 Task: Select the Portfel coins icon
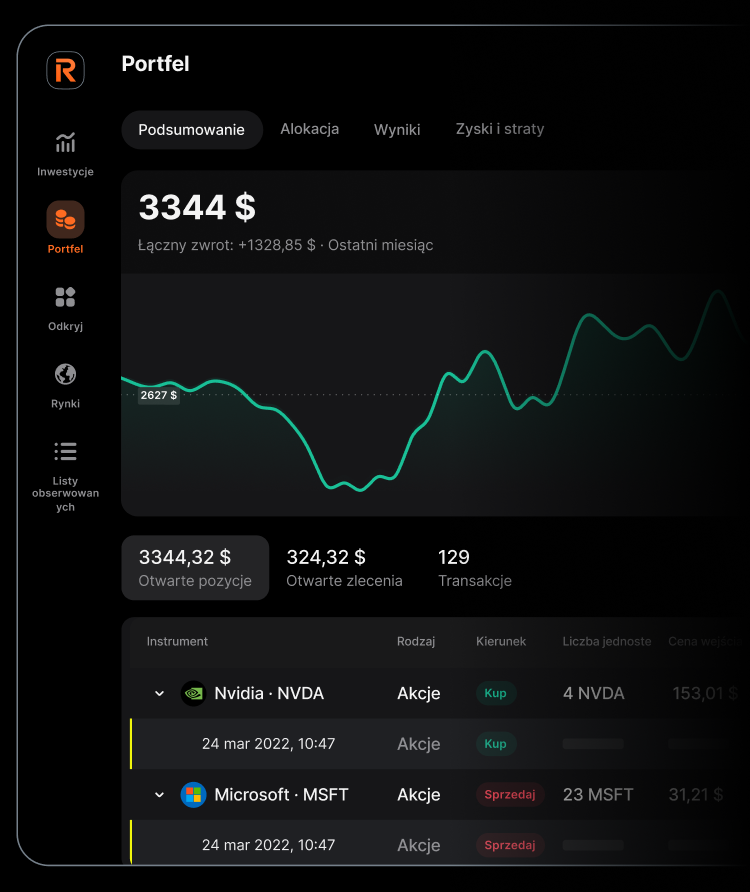coord(65,220)
